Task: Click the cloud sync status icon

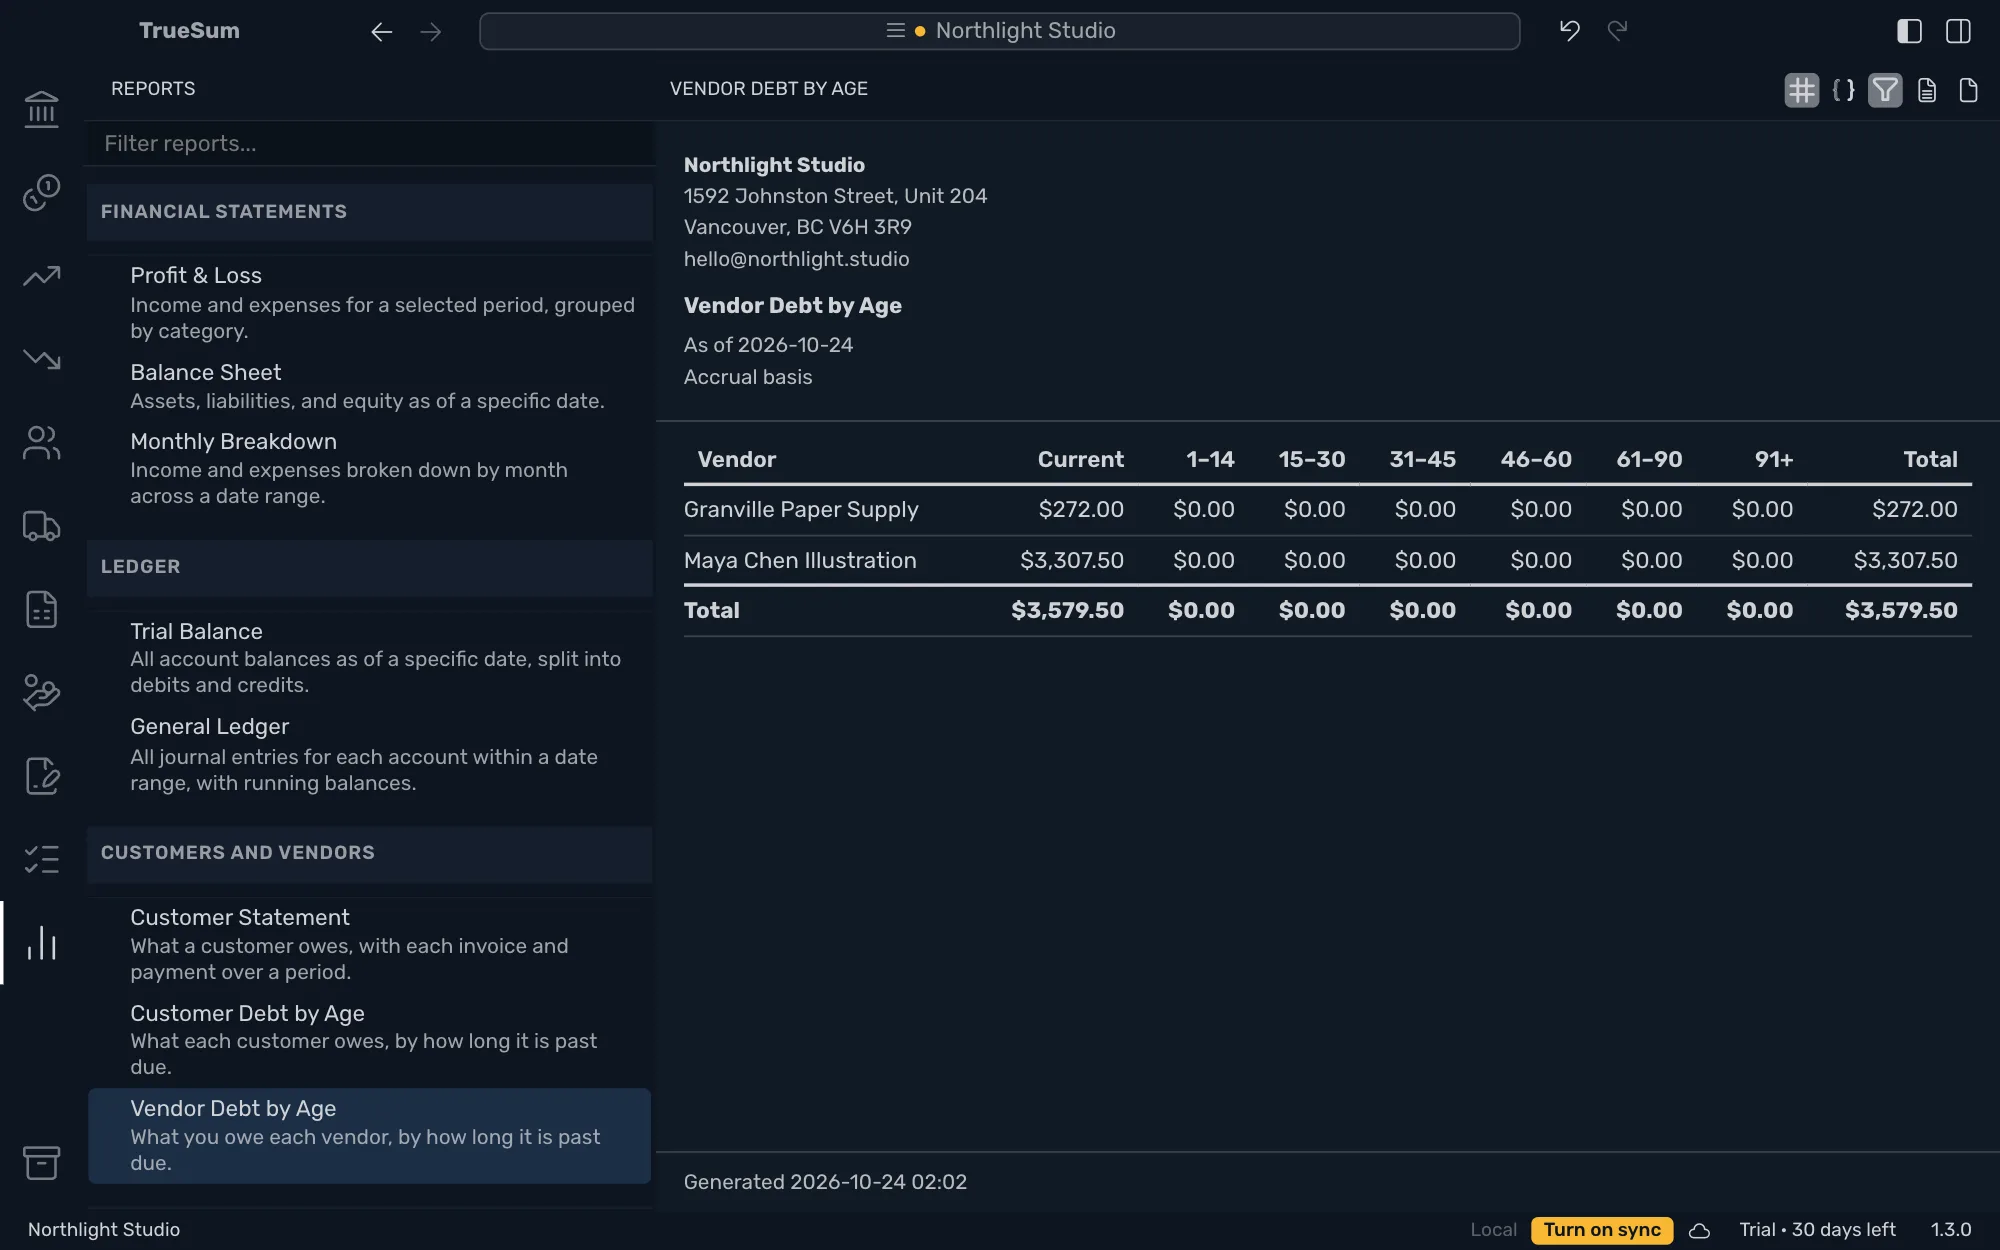Action: tap(1700, 1230)
